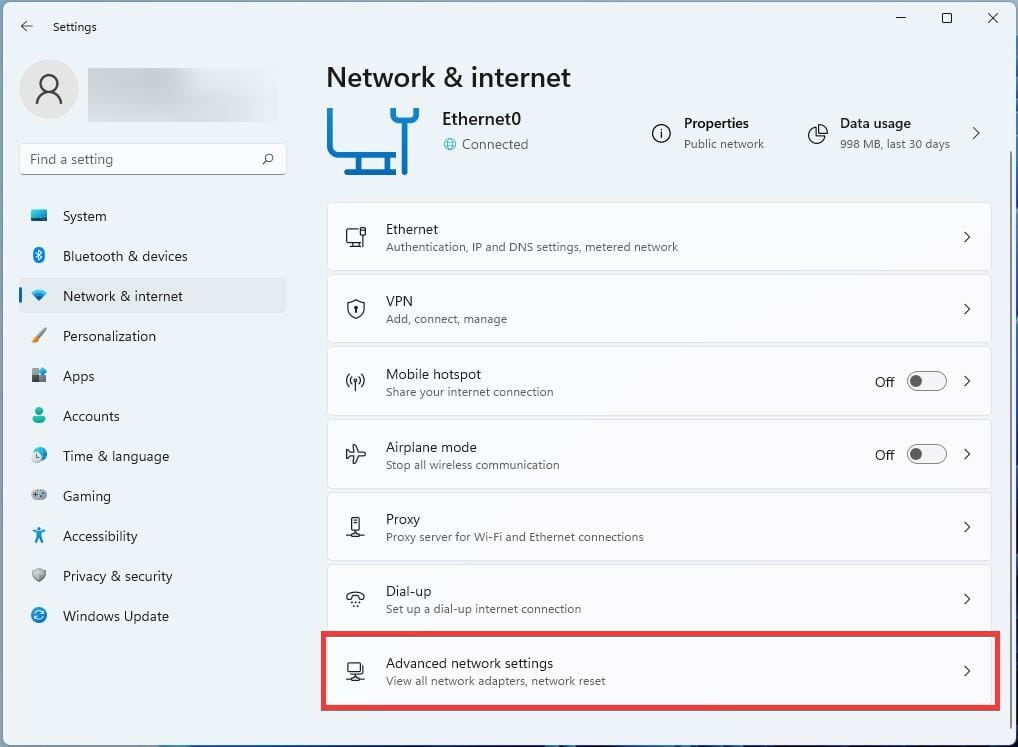Click the Mobile hotspot antenna icon

tap(355, 382)
